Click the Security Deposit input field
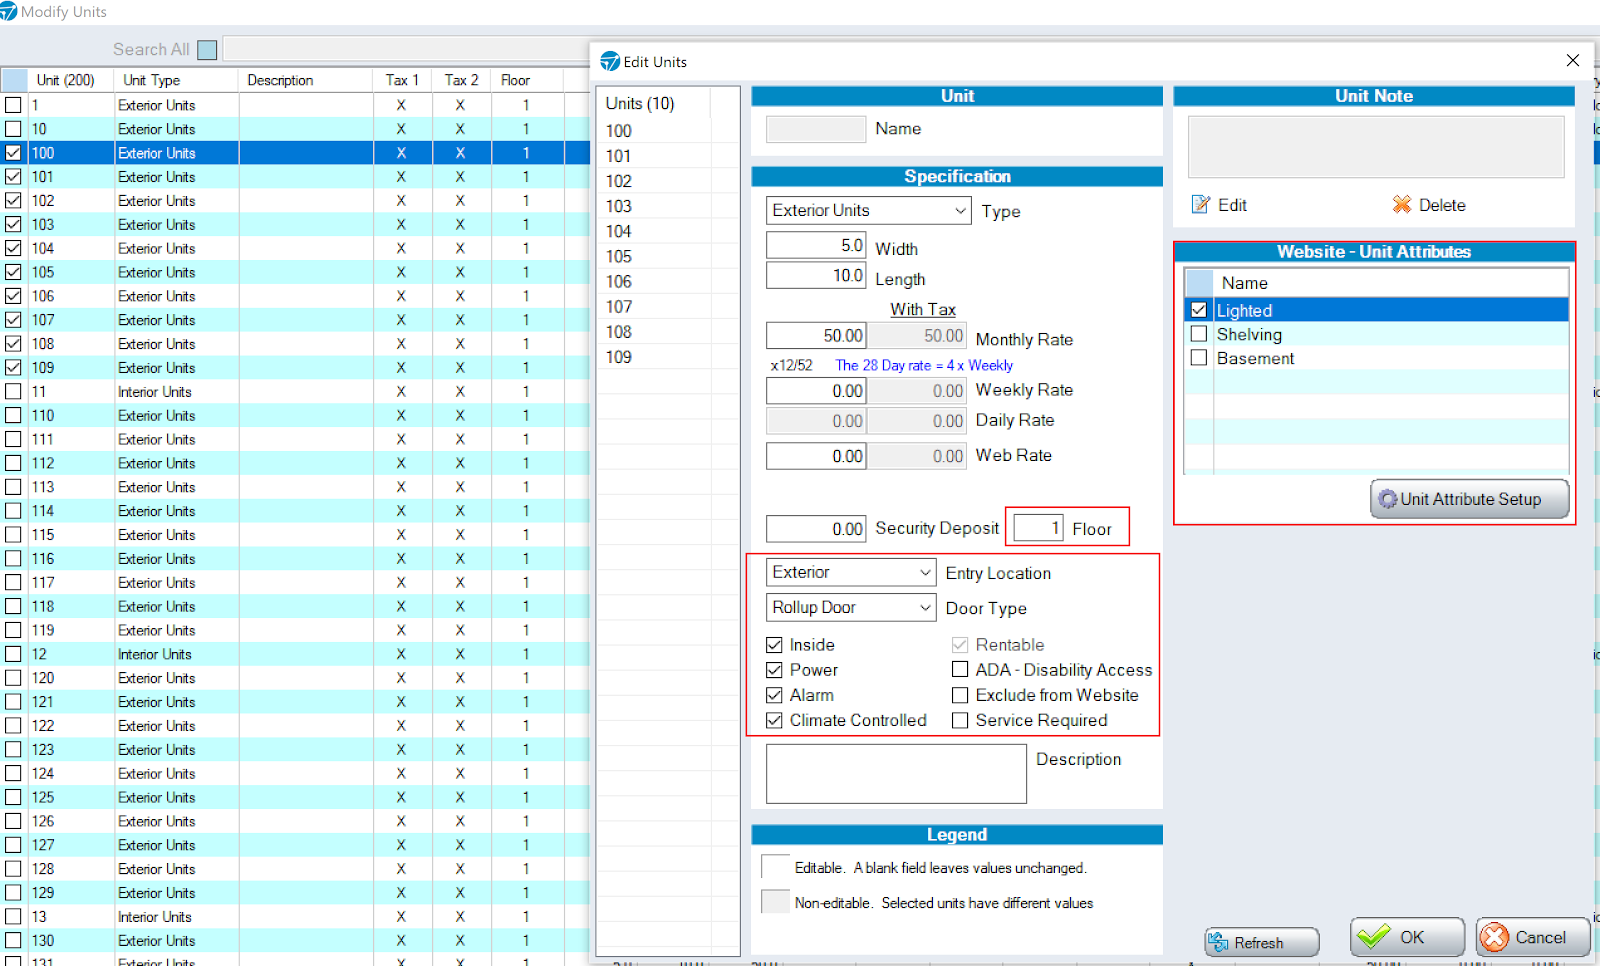 point(816,529)
